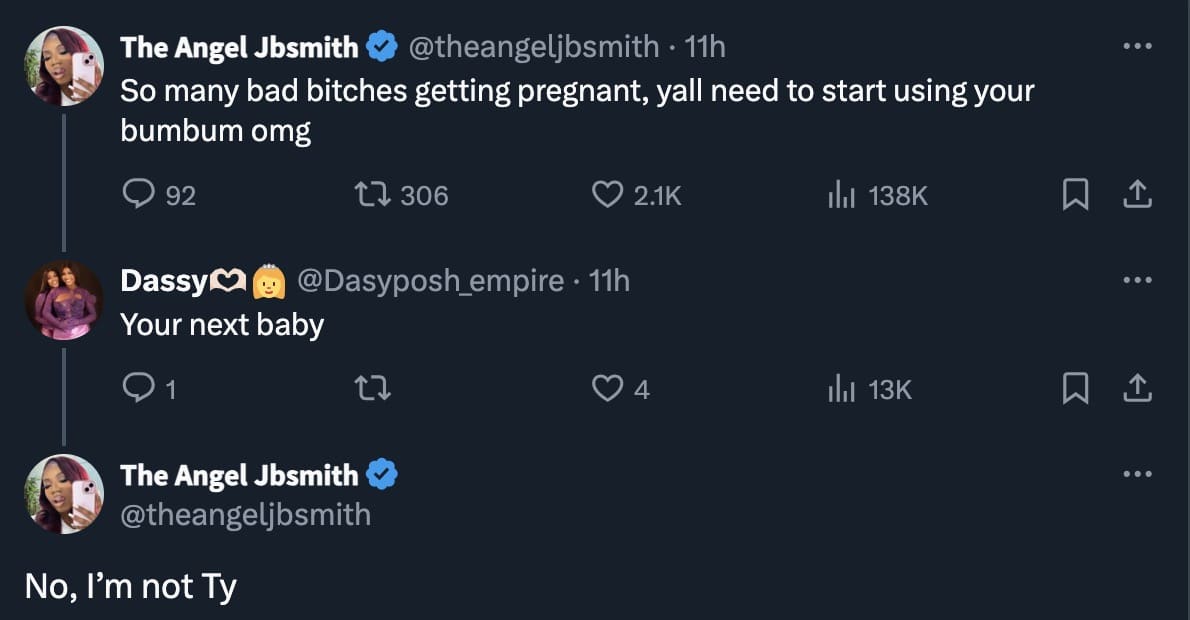1190x620 pixels.
Task: Open more options on the first tweet
Action: click(1137, 47)
